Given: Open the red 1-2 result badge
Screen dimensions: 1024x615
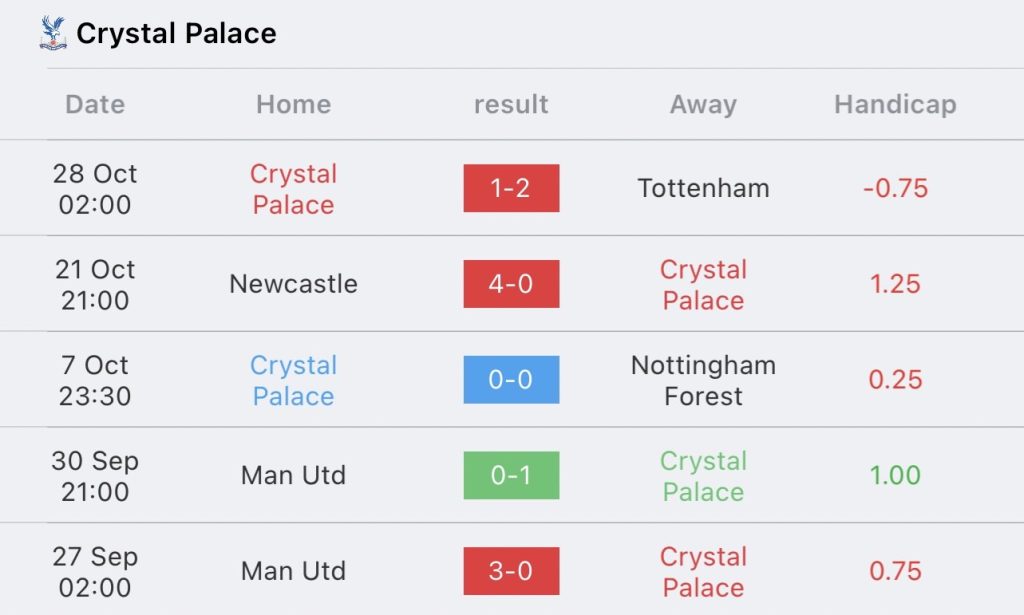Looking at the screenshot, I should tap(511, 188).
